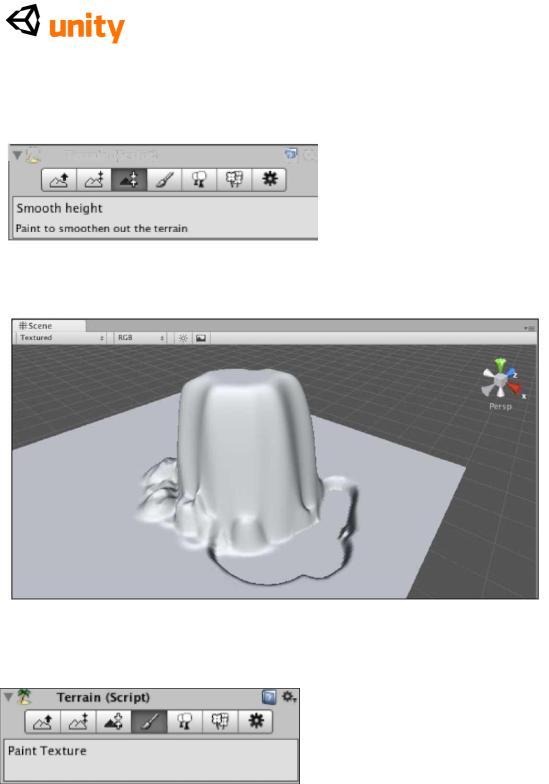Toggle scene lighting sun button

coord(183,338)
